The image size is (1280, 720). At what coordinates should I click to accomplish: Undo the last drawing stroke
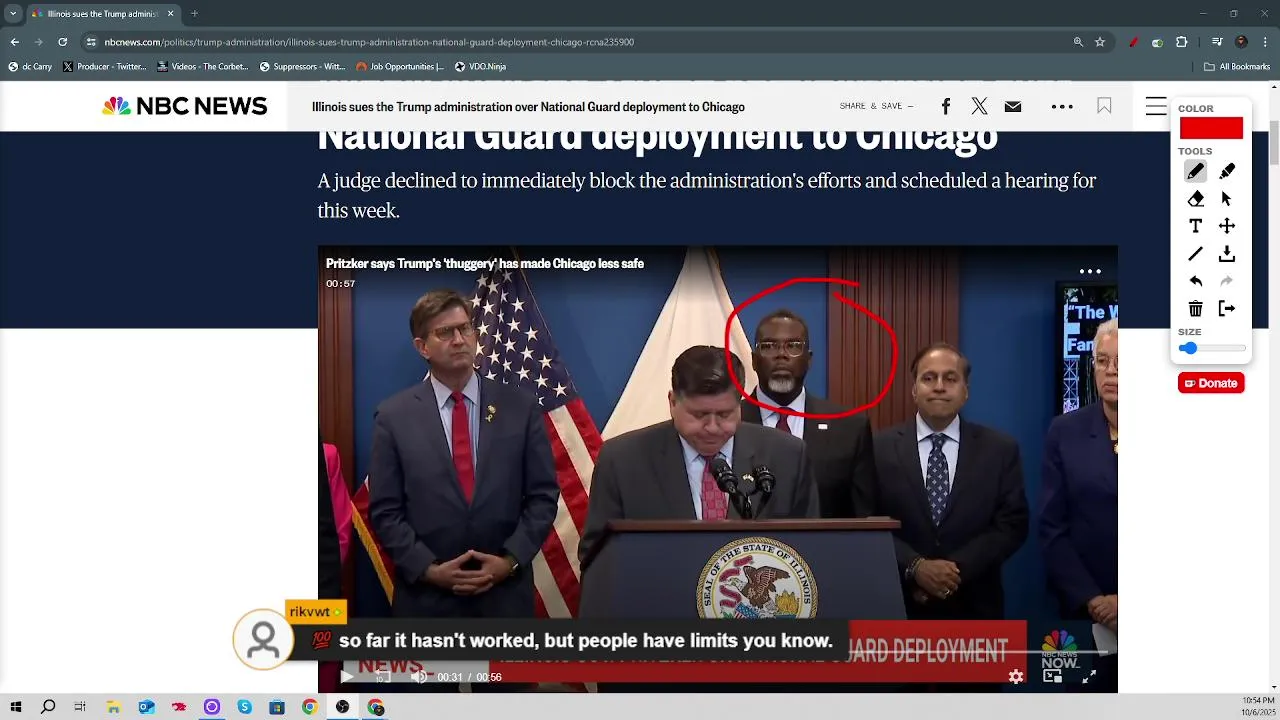(x=1195, y=281)
